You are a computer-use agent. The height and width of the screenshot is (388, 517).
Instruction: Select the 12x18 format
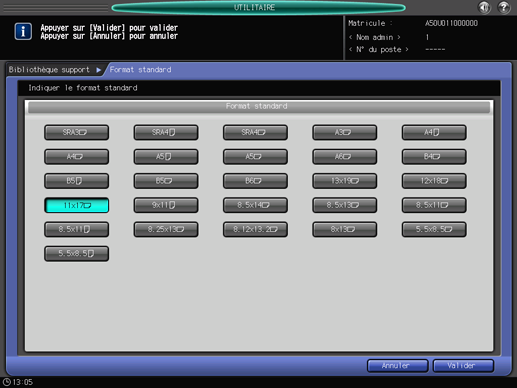tap(434, 181)
